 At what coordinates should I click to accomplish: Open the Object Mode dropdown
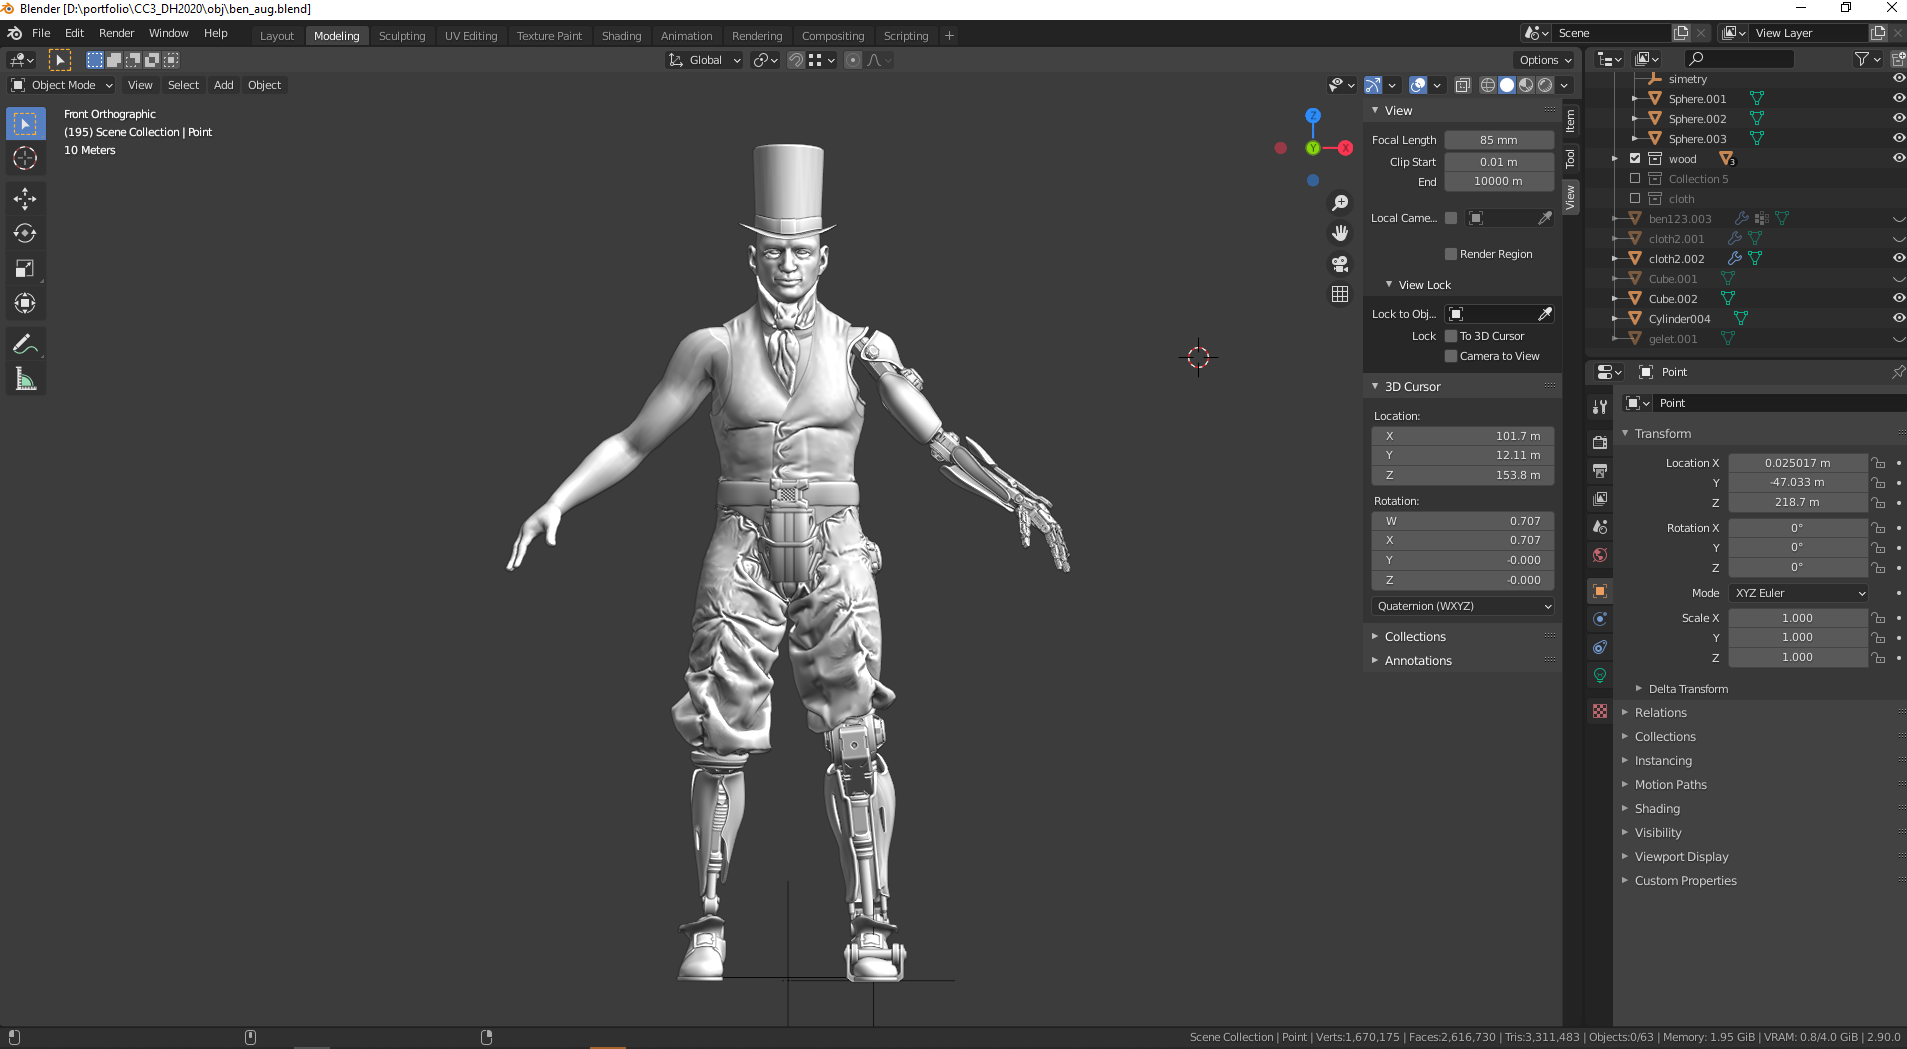point(62,85)
